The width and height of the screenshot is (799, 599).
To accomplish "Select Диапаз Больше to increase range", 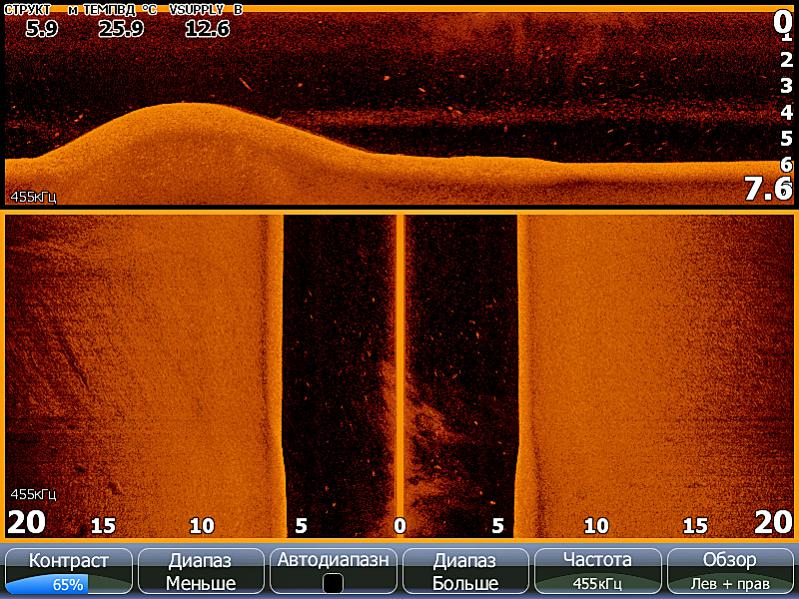I will [465, 571].
